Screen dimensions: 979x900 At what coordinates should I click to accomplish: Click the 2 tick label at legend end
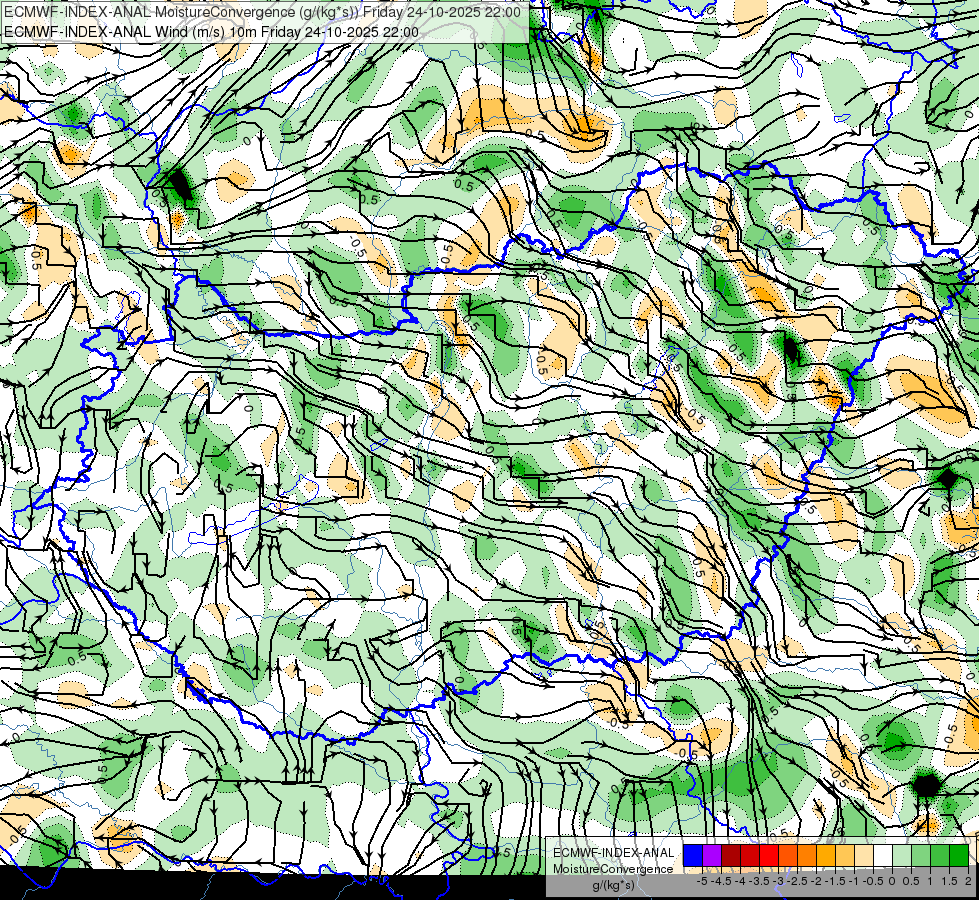[968, 881]
